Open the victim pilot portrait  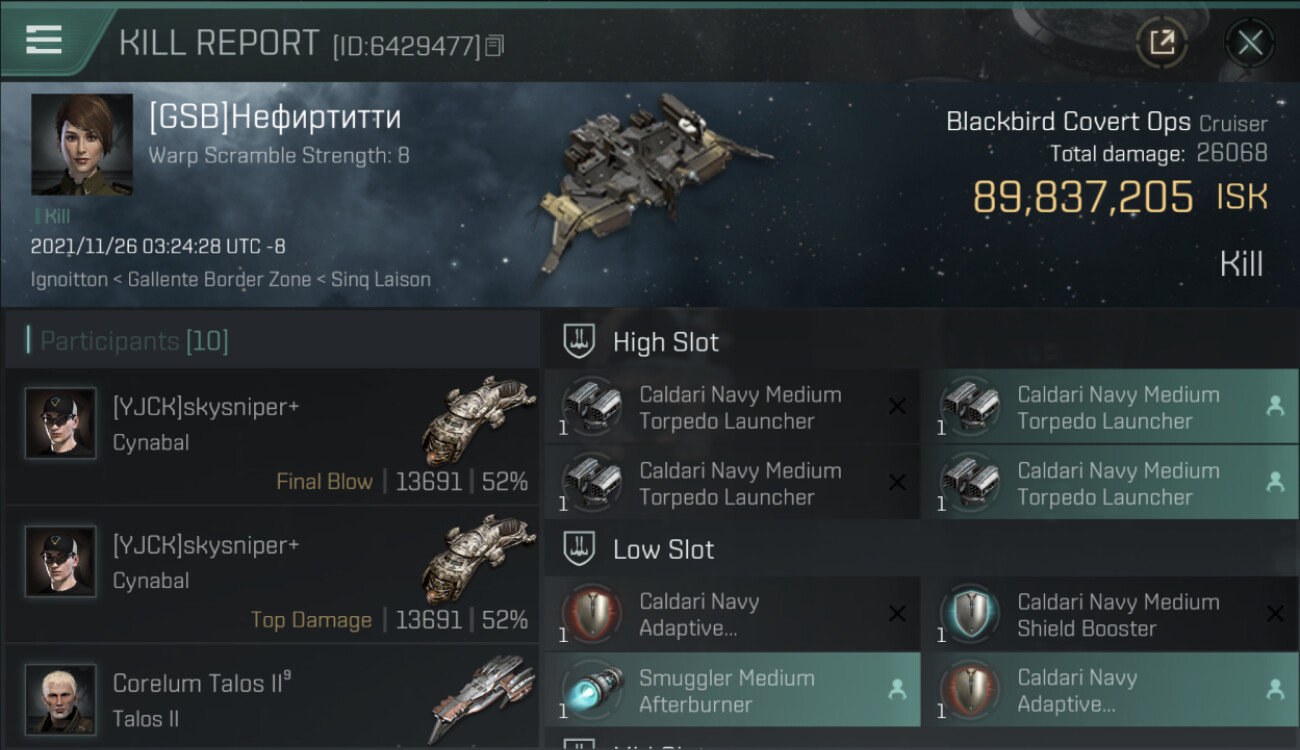pyautogui.click(x=82, y=144)
